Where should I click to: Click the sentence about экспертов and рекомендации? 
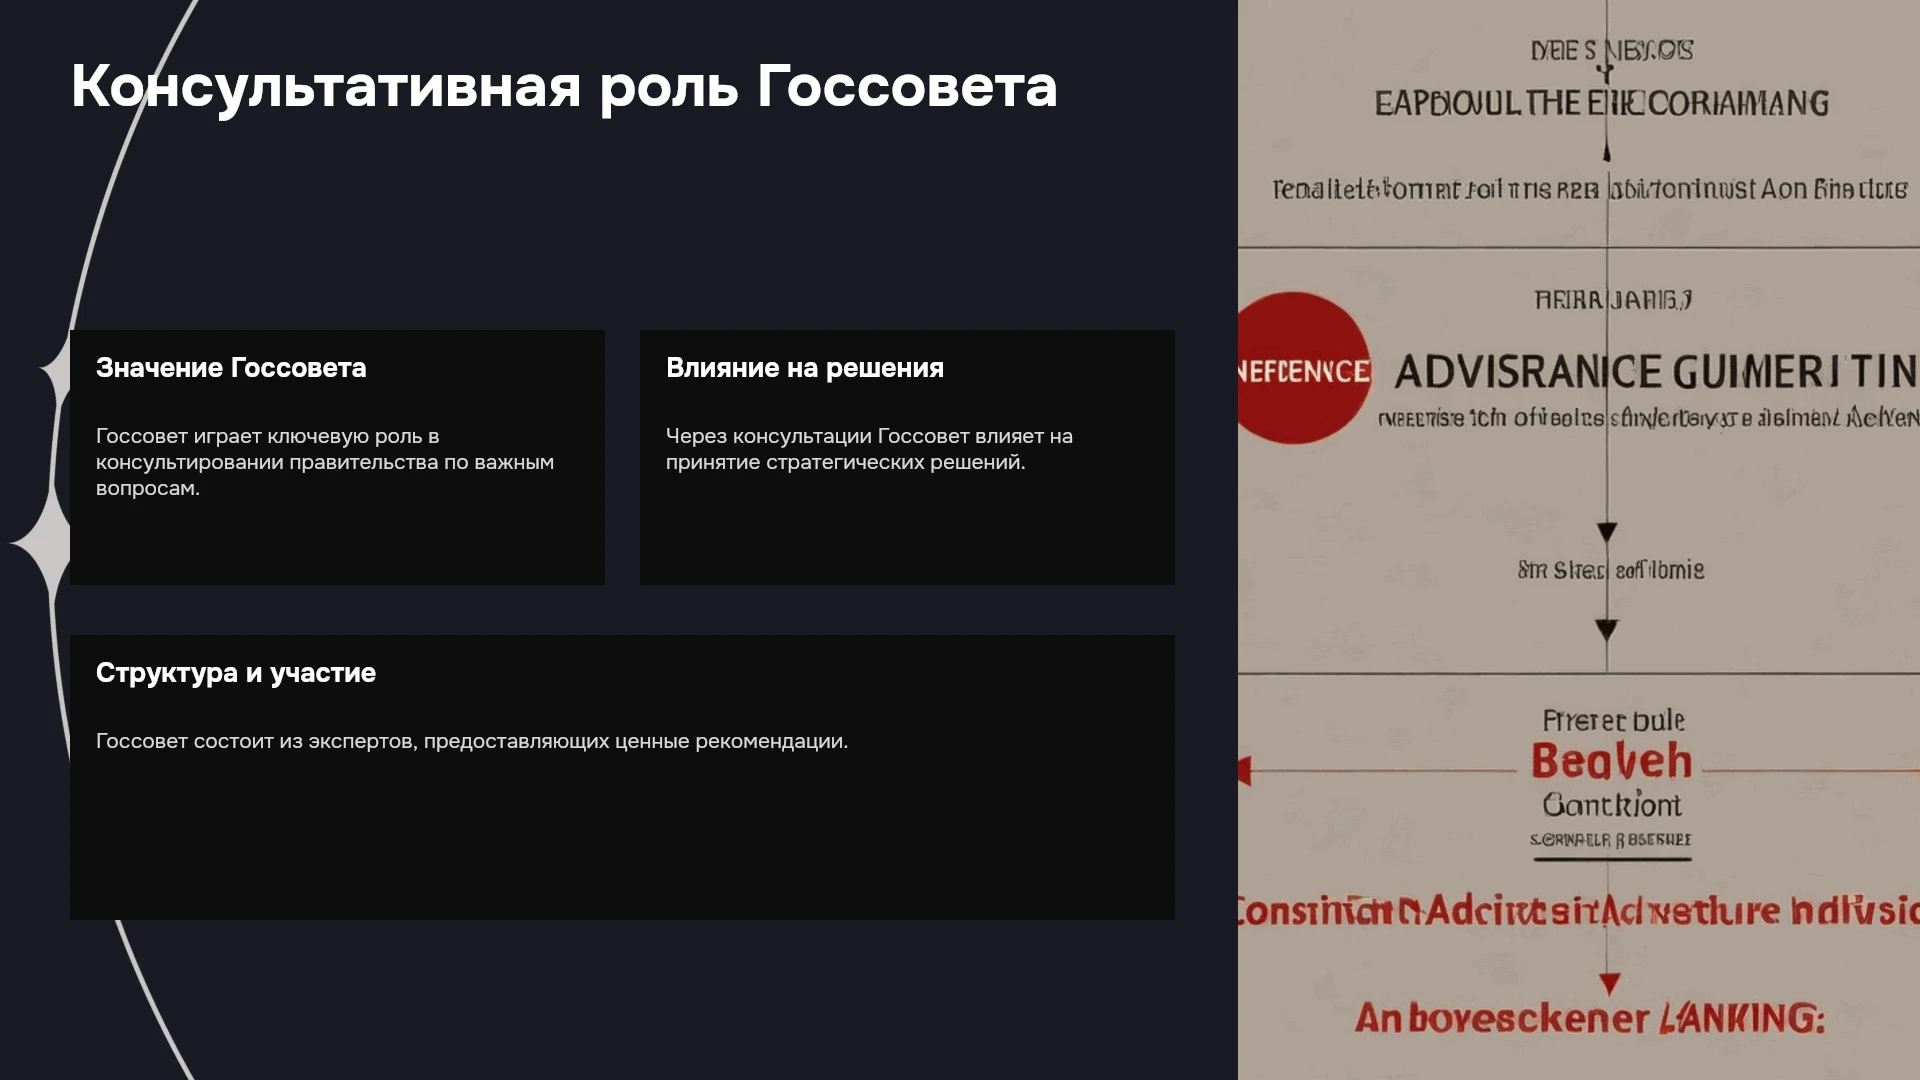pyautogui.click(x=472, y=741)
